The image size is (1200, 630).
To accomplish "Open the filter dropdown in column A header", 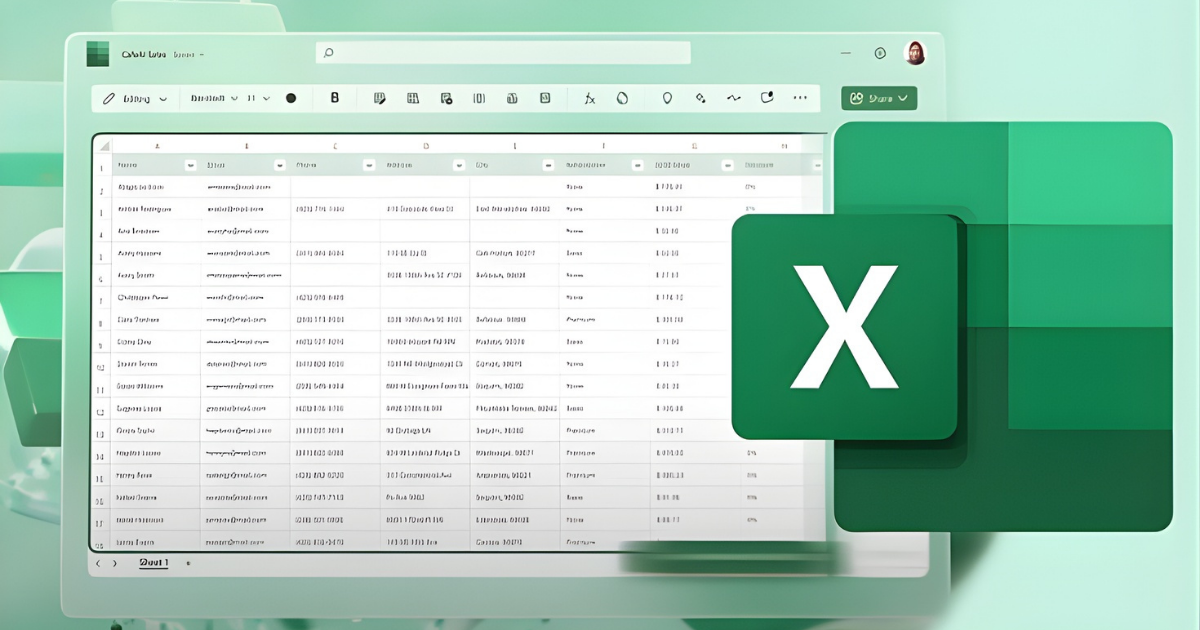I will tap(191, 165).
